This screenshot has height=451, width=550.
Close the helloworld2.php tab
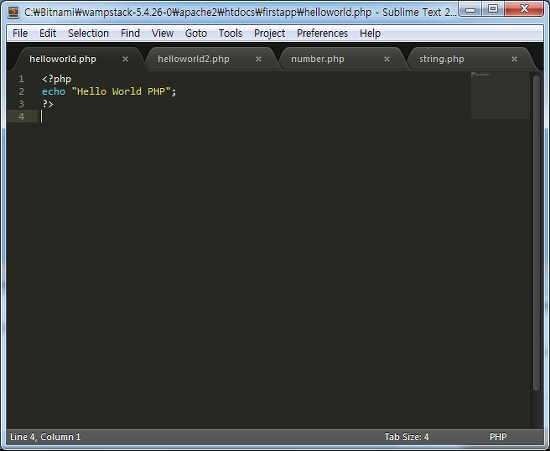click(259, 59)
